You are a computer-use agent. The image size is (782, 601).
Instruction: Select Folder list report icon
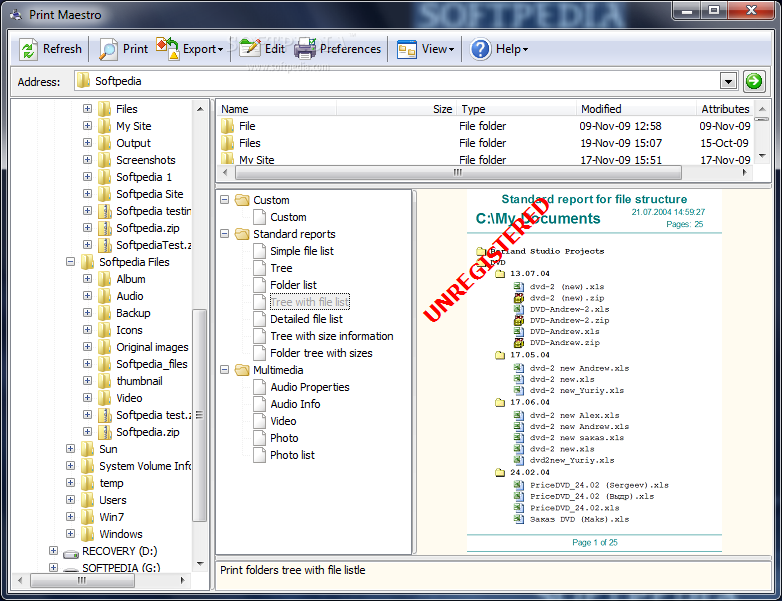(x=259, y=285)
